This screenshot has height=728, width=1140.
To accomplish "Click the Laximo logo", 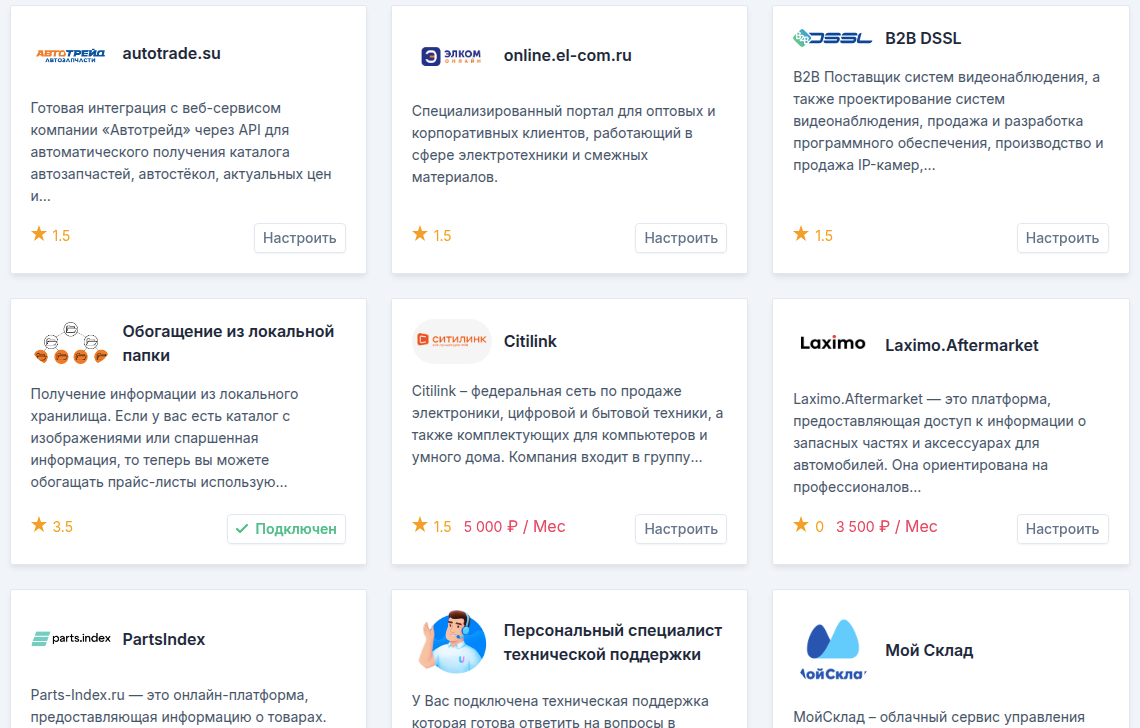I will point(832,343).
